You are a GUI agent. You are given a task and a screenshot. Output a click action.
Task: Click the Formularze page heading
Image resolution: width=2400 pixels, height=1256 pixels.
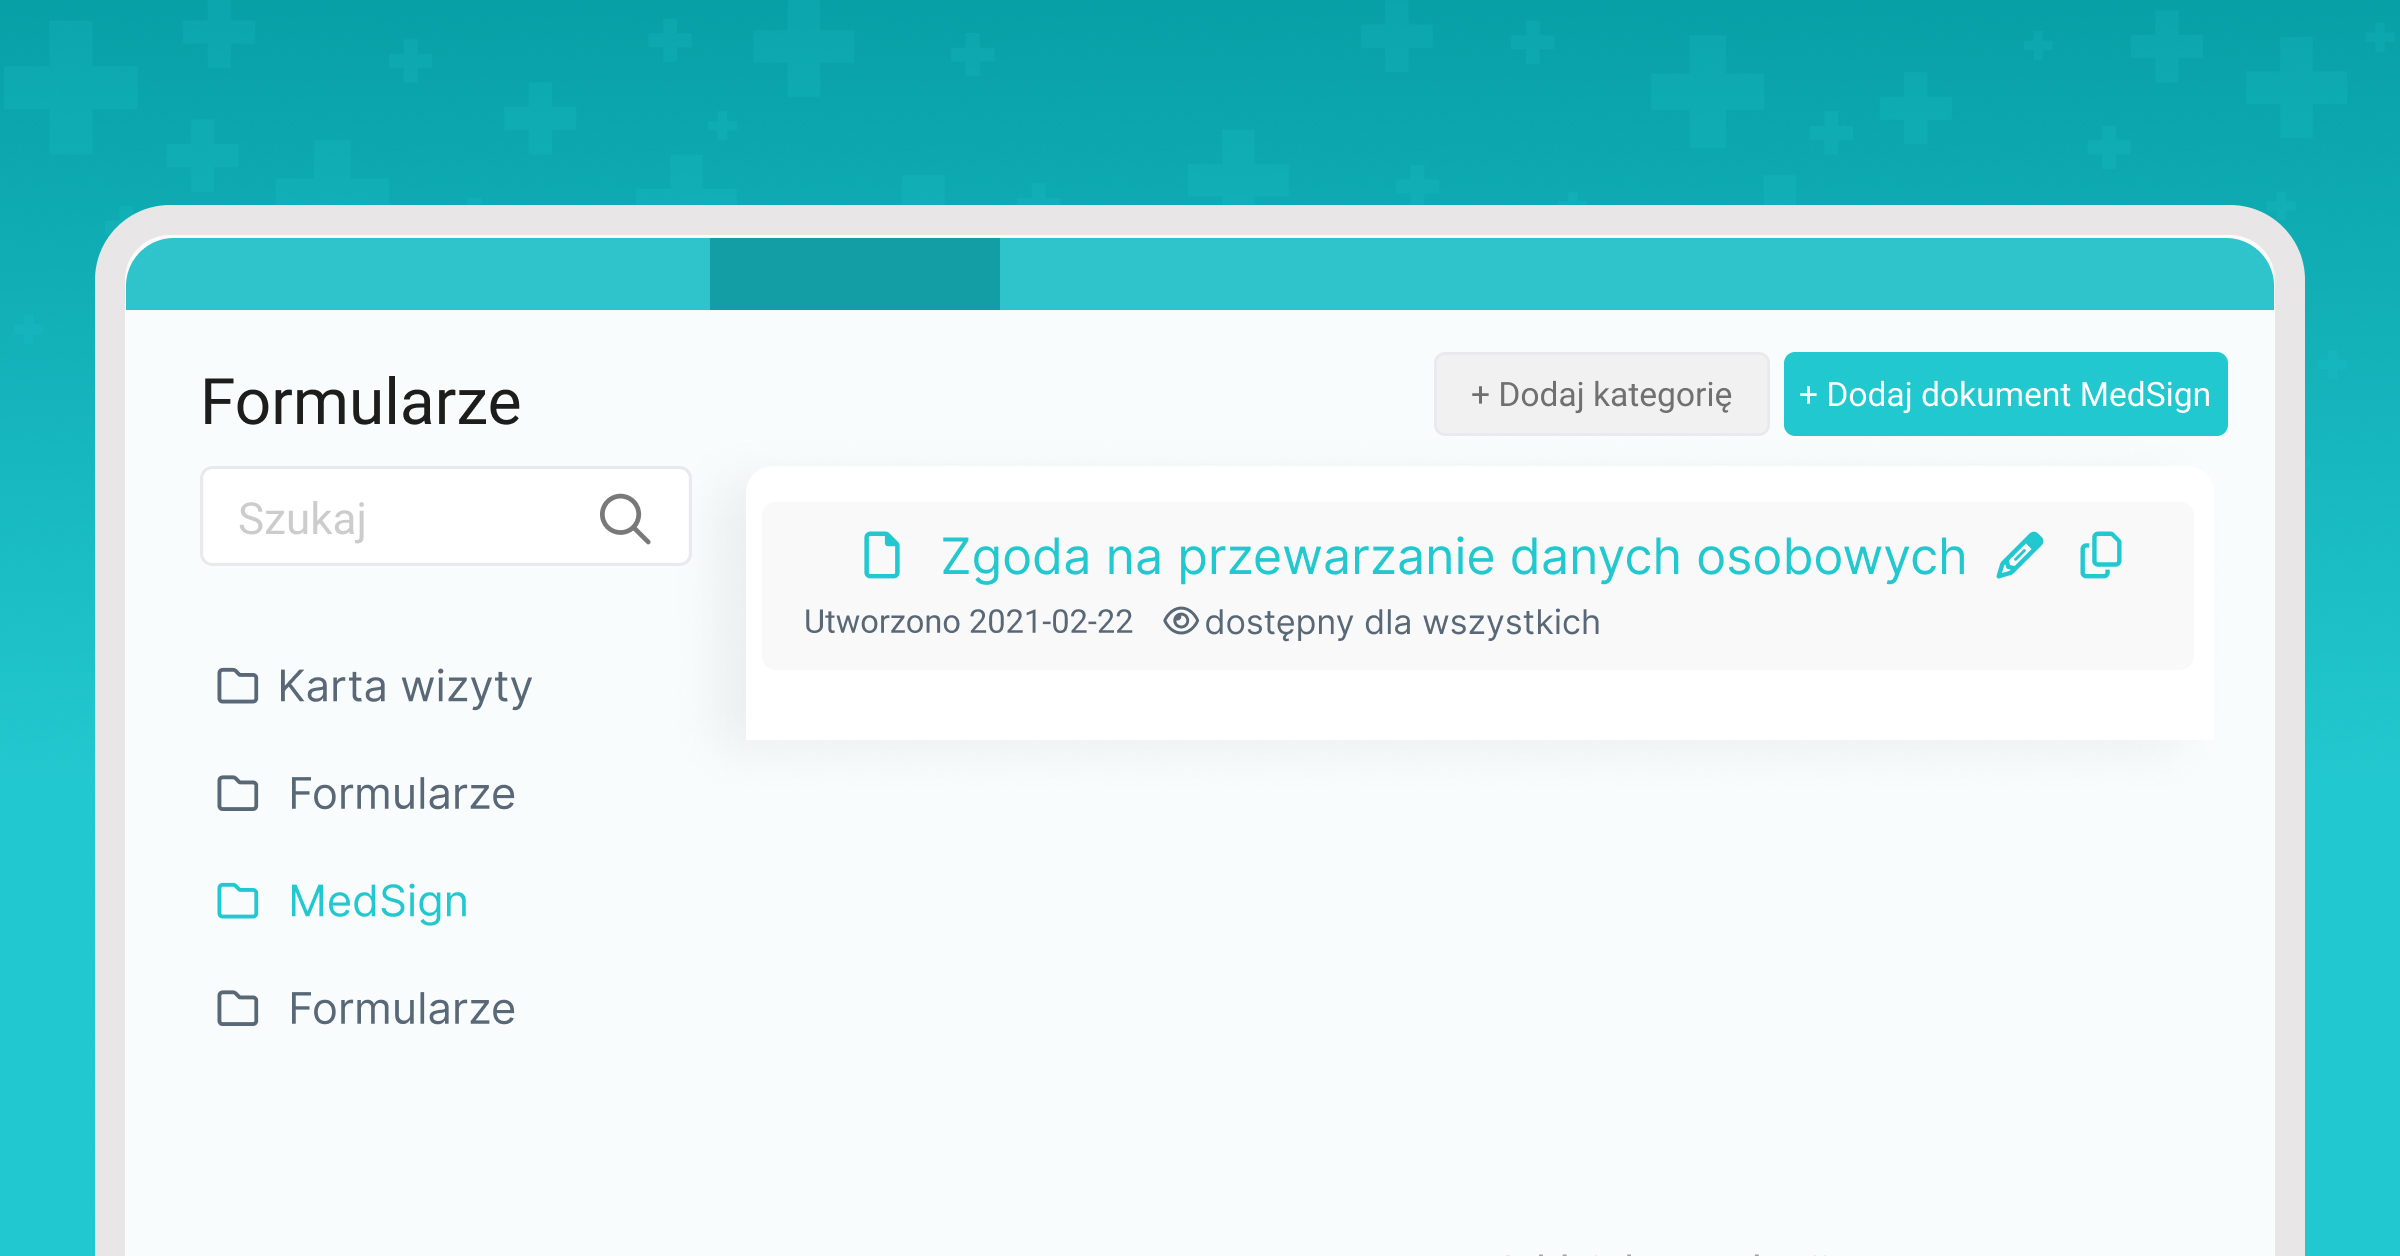[x=361, y=402]
